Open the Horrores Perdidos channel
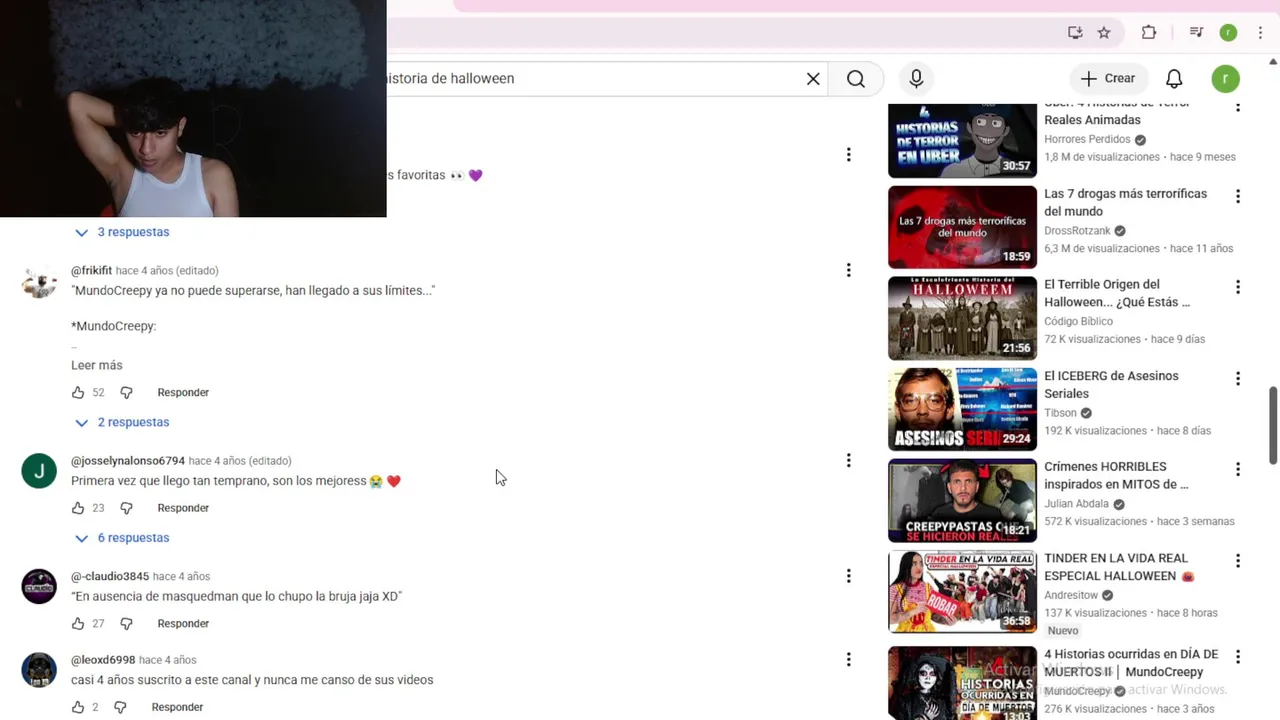The image size is (1280, 720). pyautogui.click(x=1087, y=139)
